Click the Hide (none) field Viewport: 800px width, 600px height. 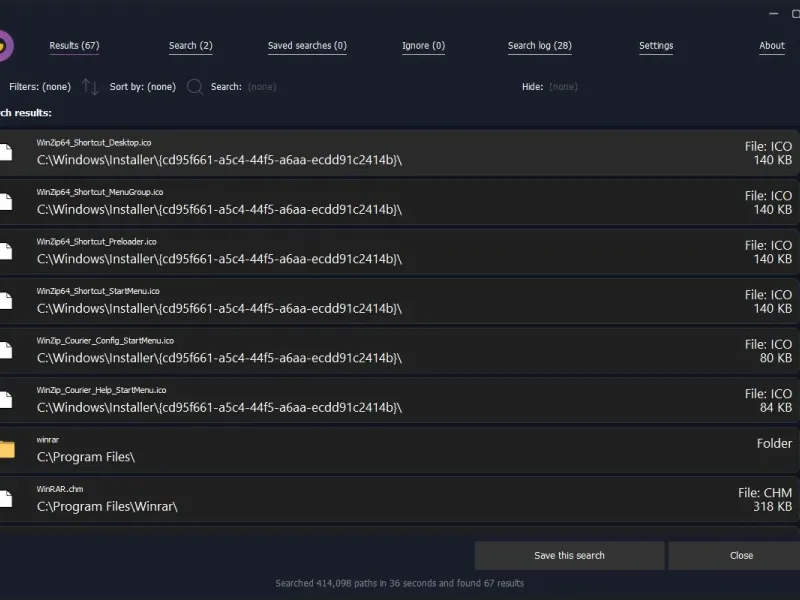pyautogui.click(x=563, y=87)
